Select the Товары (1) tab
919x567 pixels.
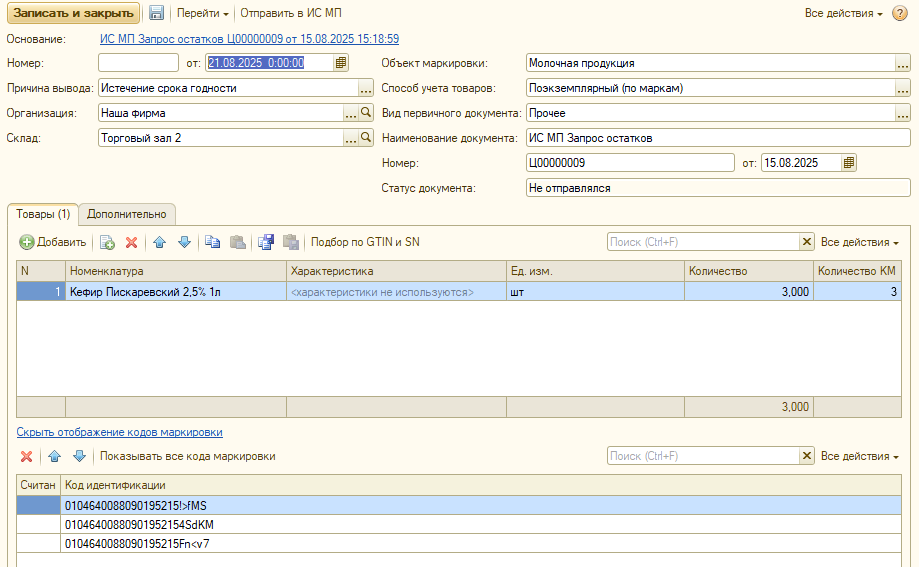point(43,214)
